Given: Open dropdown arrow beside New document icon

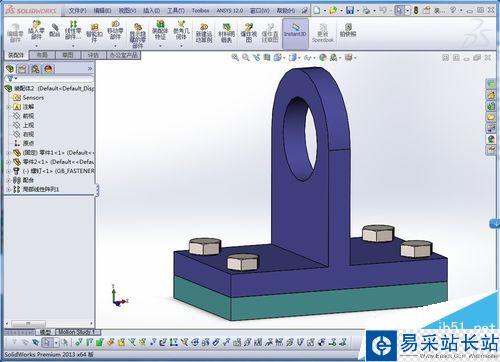Looking at the screenshot, I should [x=324, y=11].
